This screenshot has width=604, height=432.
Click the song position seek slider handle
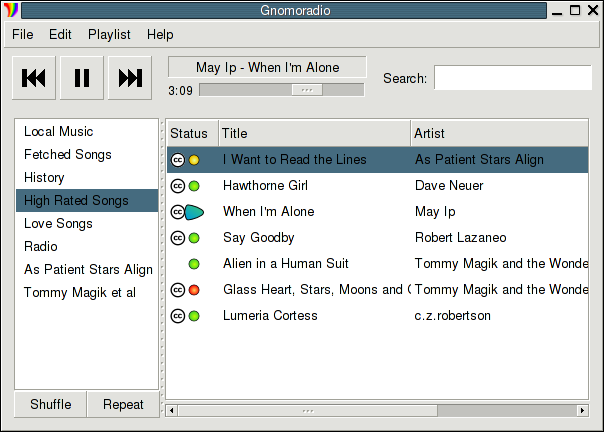click(307, 90)
